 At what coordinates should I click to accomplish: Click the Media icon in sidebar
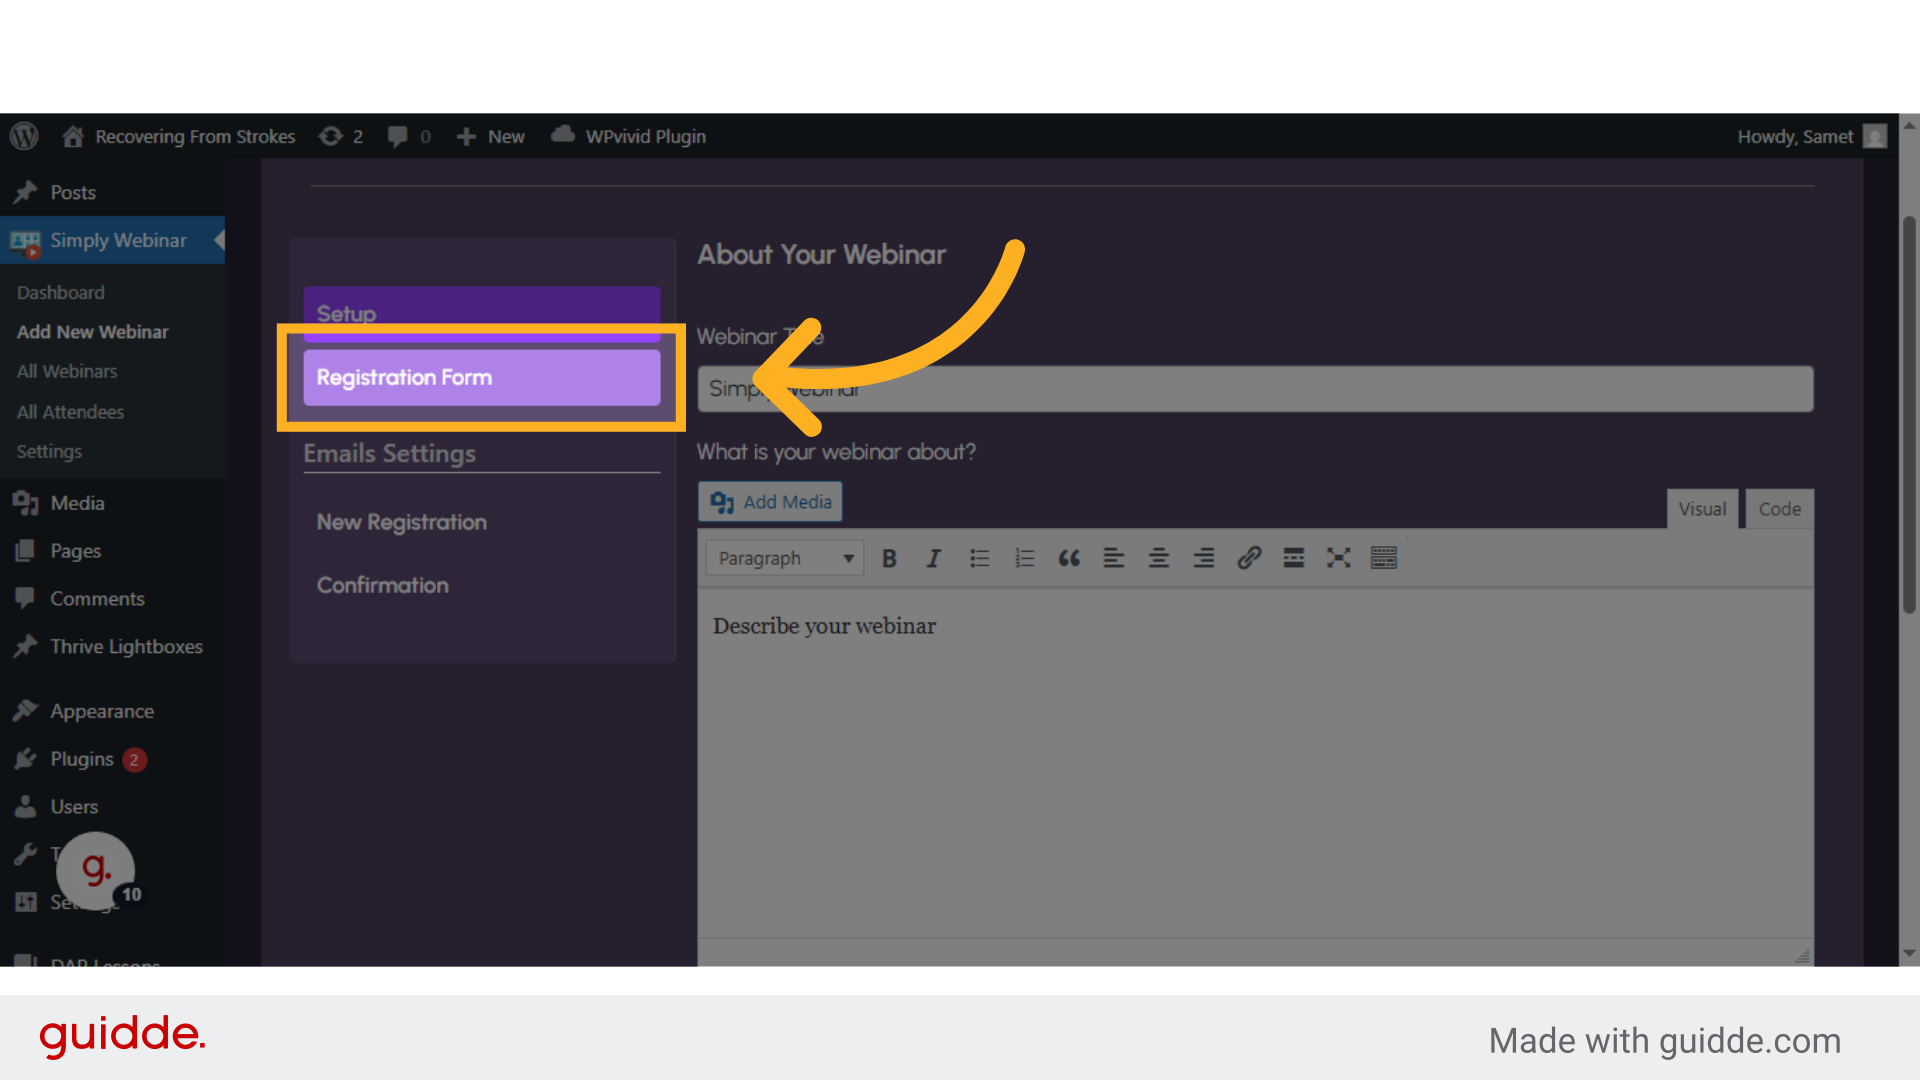[25, 503]
